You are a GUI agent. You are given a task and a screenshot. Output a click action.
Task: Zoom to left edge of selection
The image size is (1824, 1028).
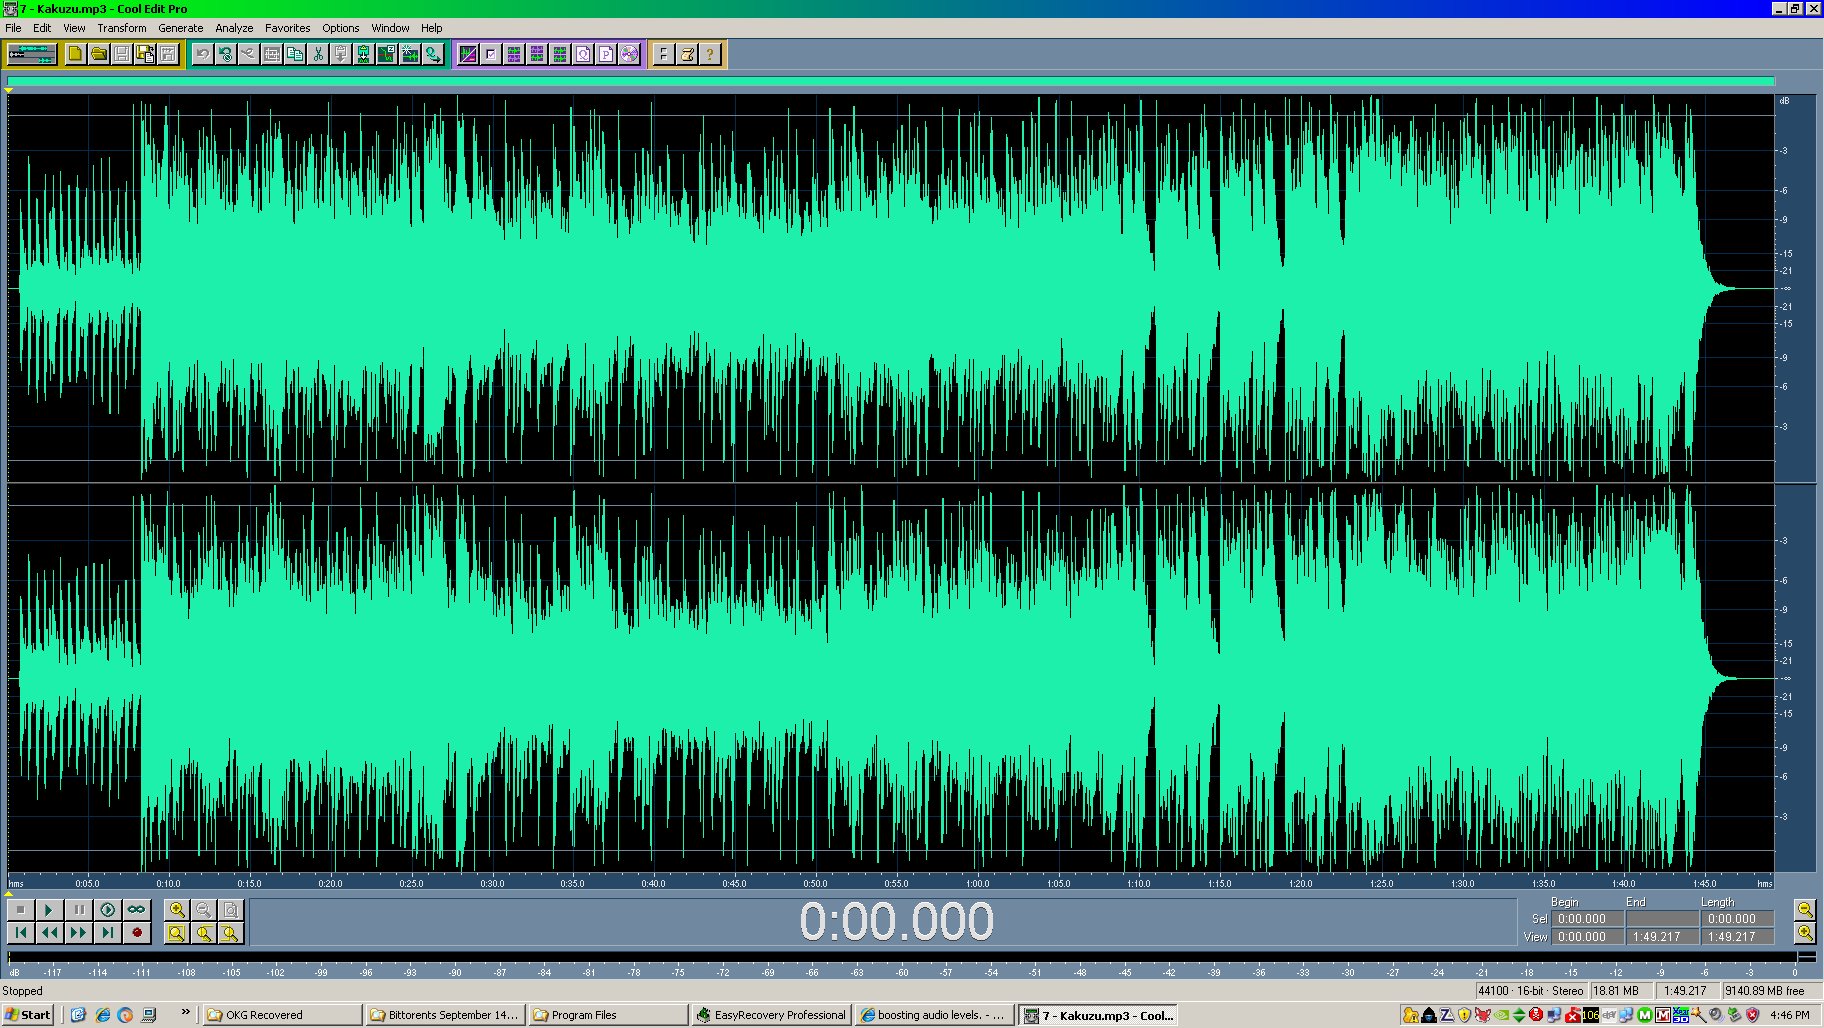point(204,932)
